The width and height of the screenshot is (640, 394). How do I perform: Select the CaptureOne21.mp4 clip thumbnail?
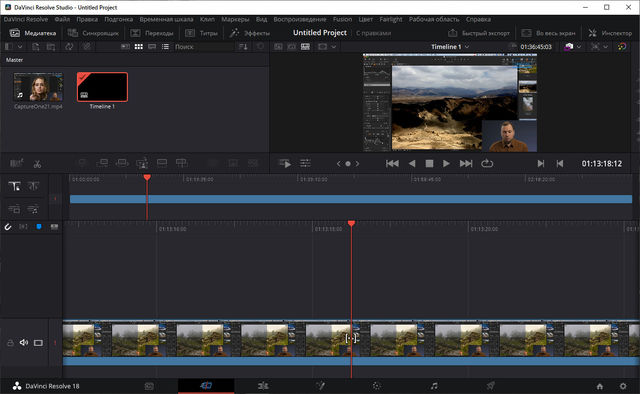click(x=38, y=87)
